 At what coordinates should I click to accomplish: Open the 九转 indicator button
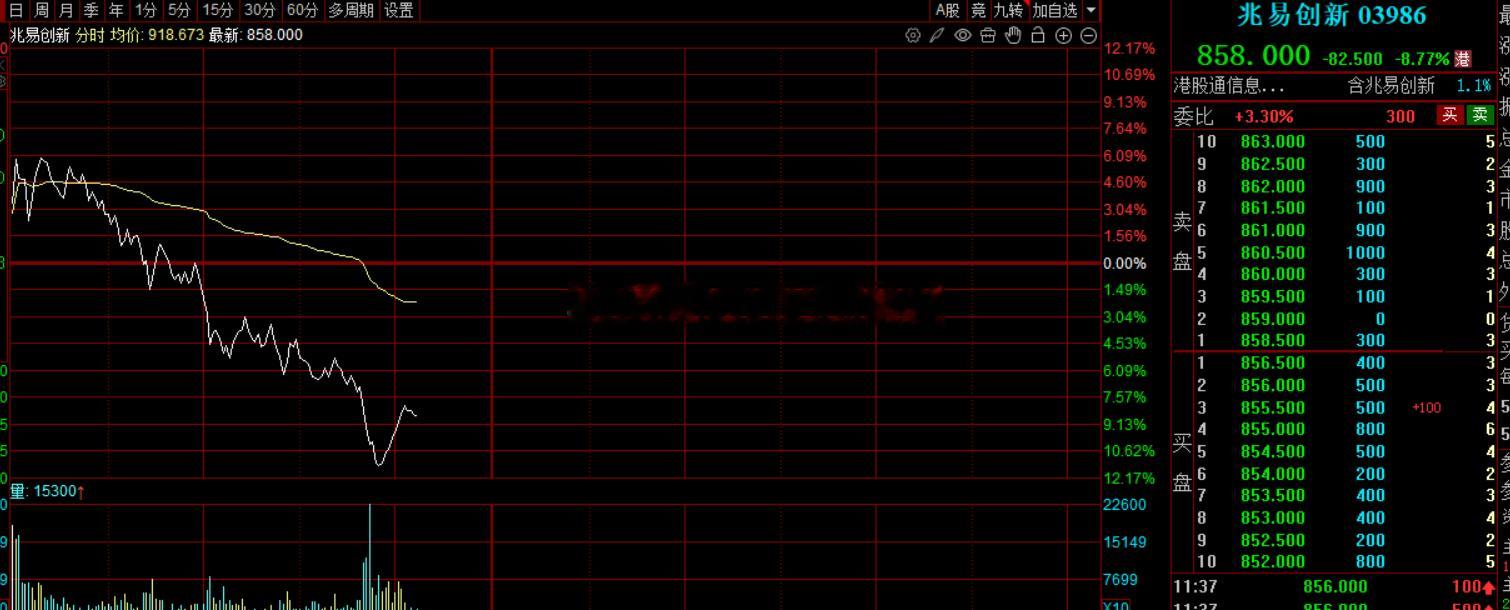[x=1009, y=10]
